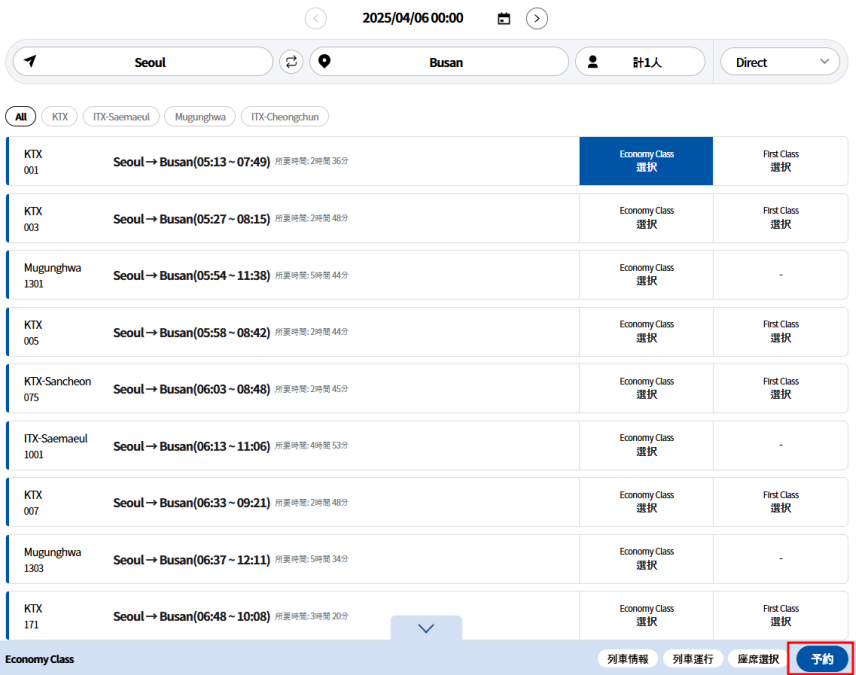
Task: Filter trains by Mugunghwa
Action: point(200,117)
